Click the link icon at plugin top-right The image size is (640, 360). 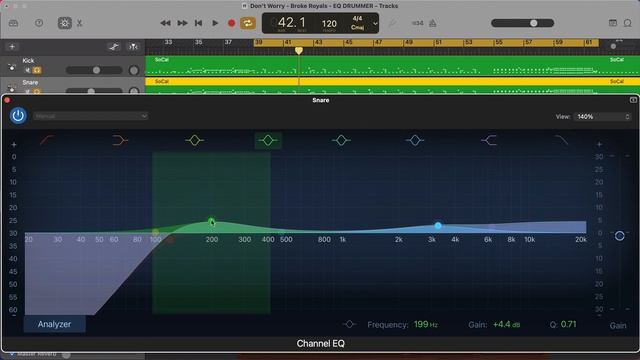tap(633, 100)
